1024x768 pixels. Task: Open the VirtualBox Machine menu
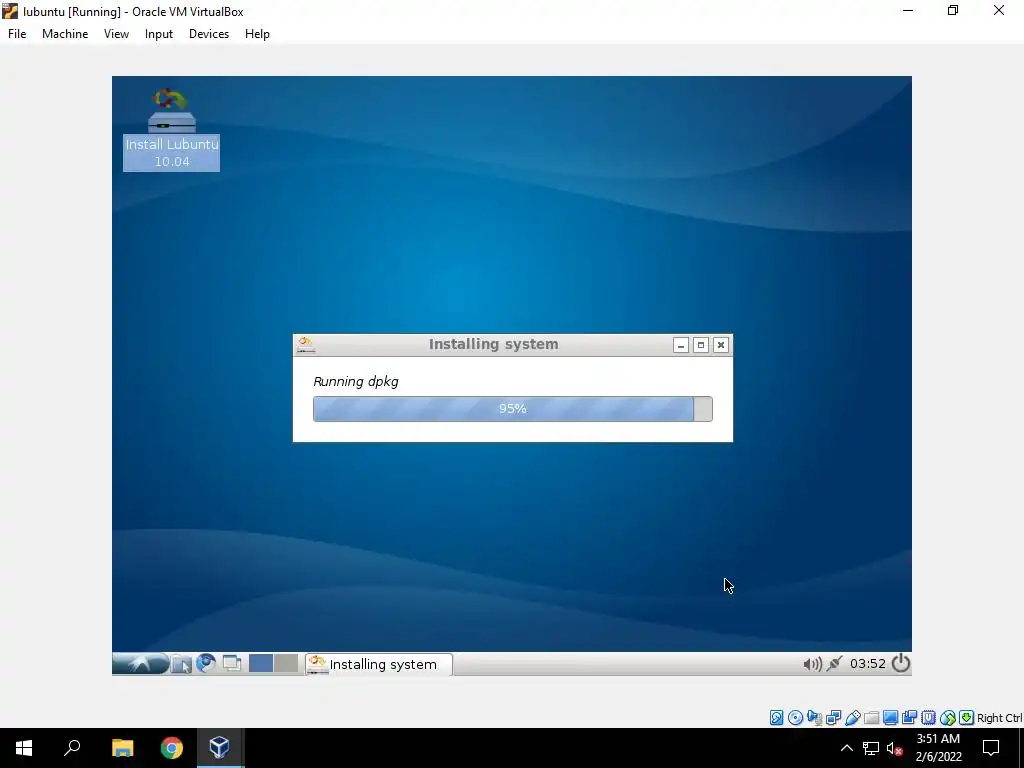click(65, 34)
